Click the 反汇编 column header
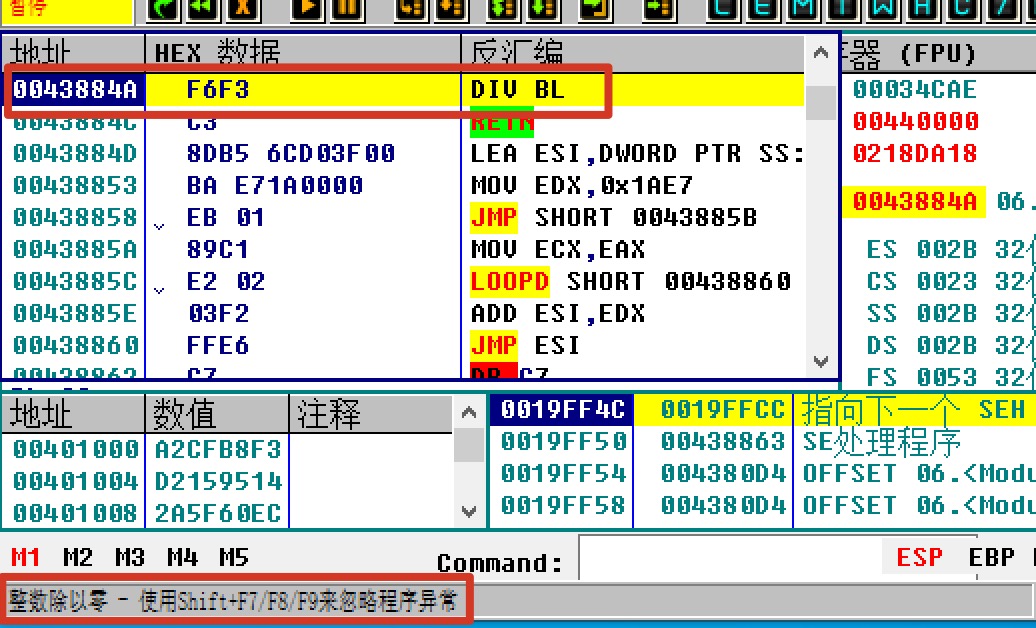Screen dimensions: 1036x628 pyautogui.click(x=632, y=53)
